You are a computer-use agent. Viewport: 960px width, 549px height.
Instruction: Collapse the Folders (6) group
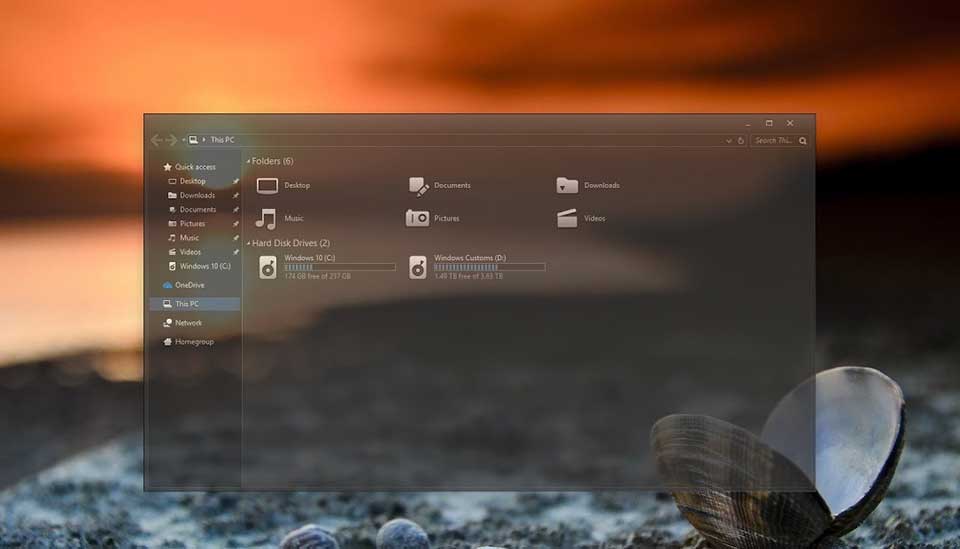[248, 161]
